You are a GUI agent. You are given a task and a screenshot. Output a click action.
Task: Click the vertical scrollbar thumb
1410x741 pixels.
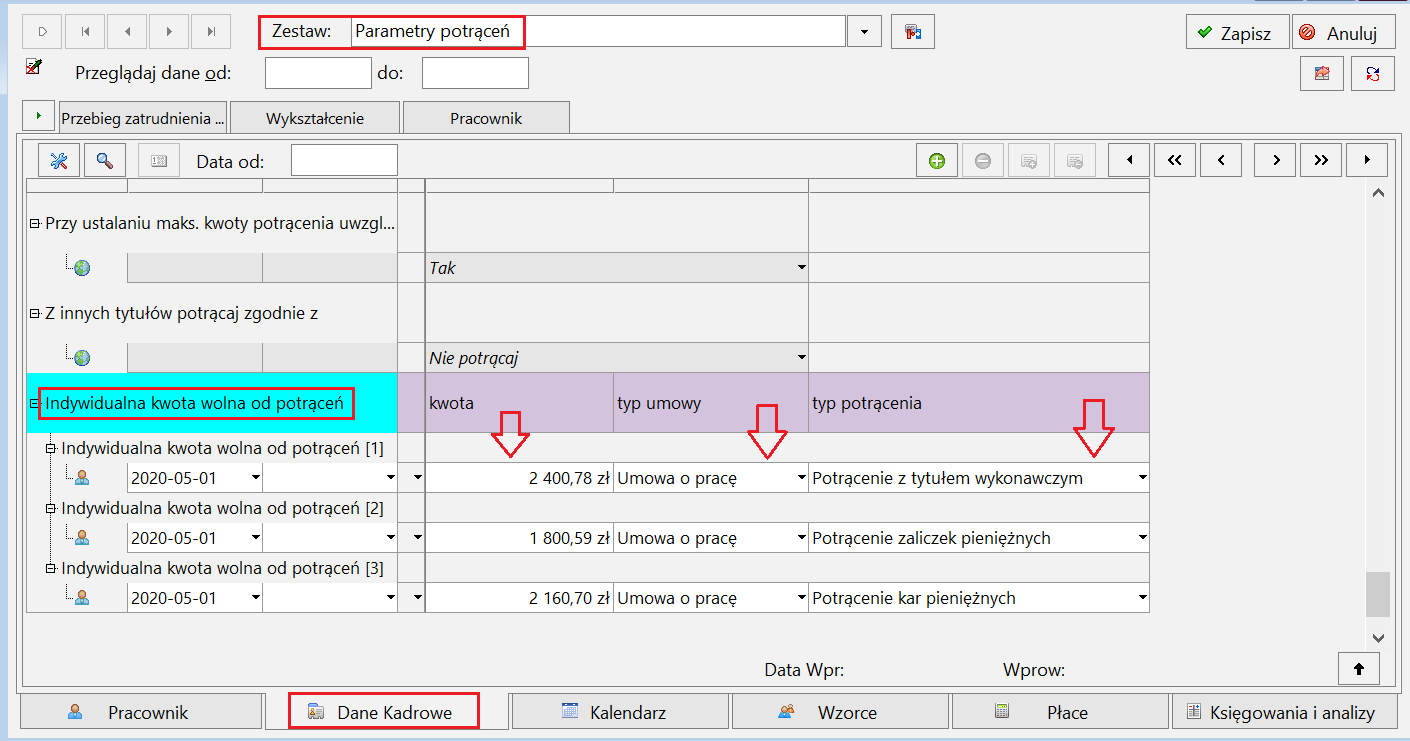pyautogui.click(x=1378, y=594)
